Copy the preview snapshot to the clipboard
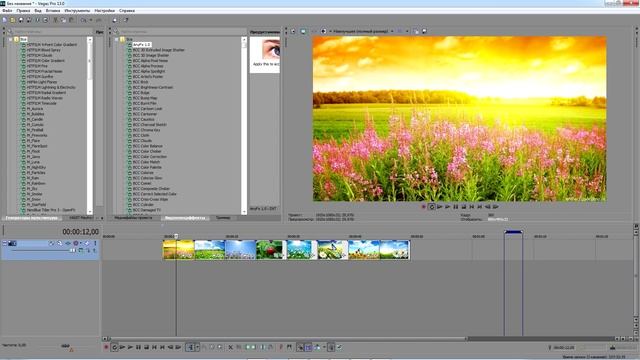Screen dimensions: 640x360 pos(416,31)
